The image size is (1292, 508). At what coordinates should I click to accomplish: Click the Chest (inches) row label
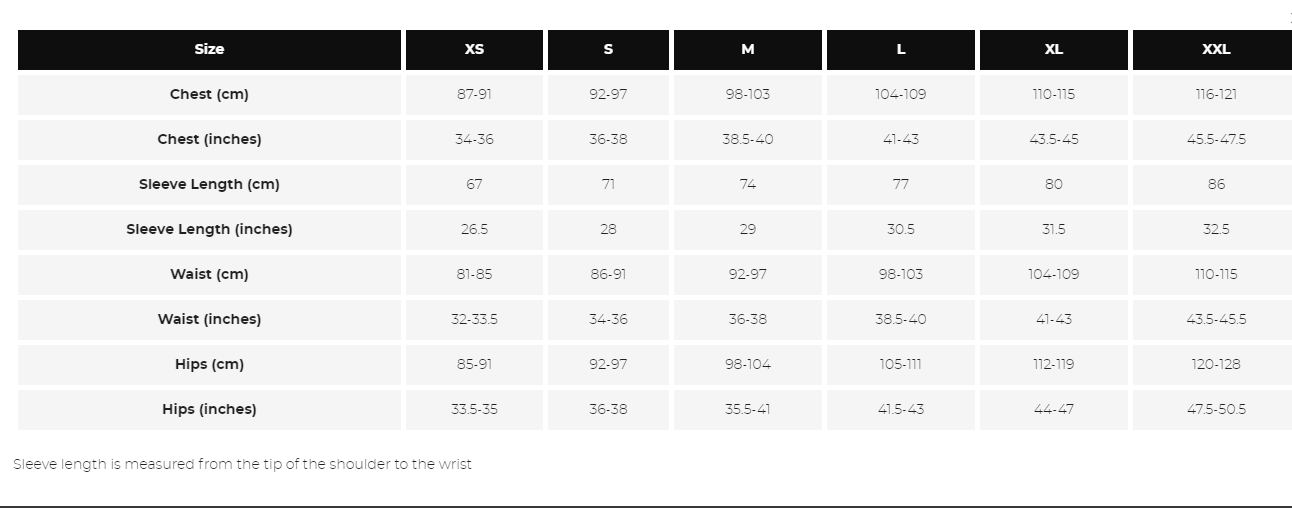point(209,139)
